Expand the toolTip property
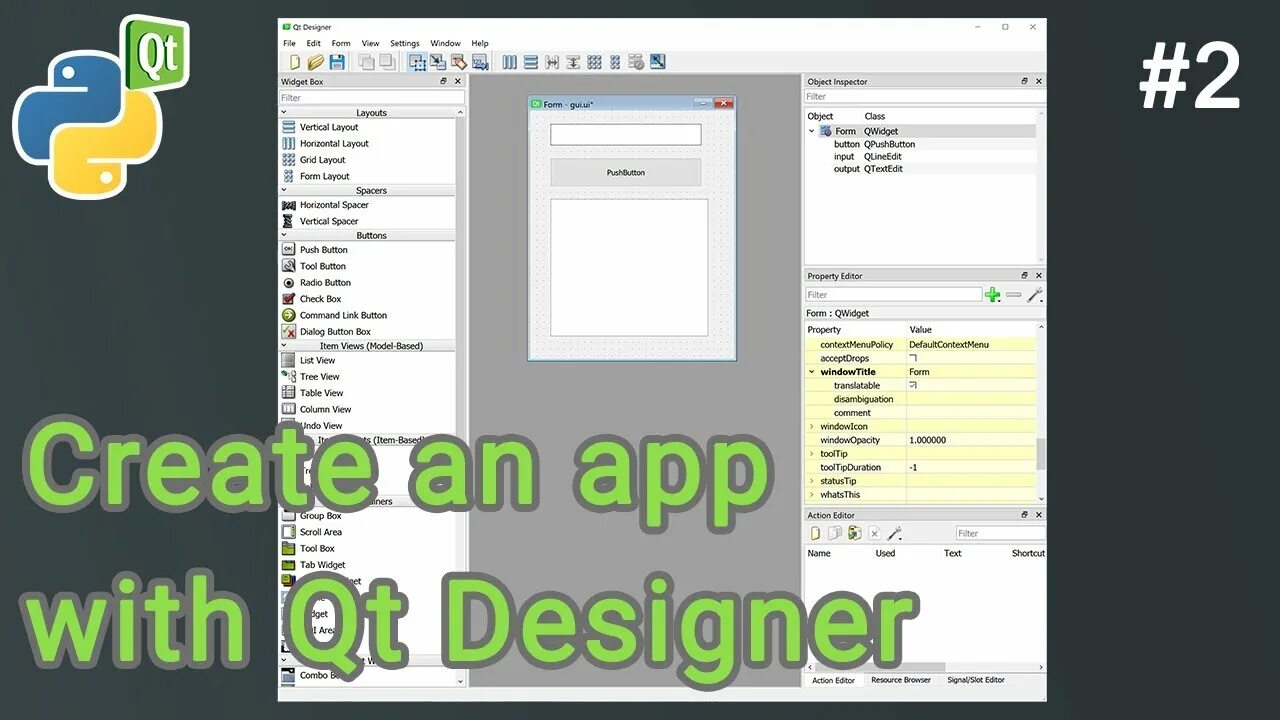The width and height of the screenshot is (1280, 720). tap(811, 453)
